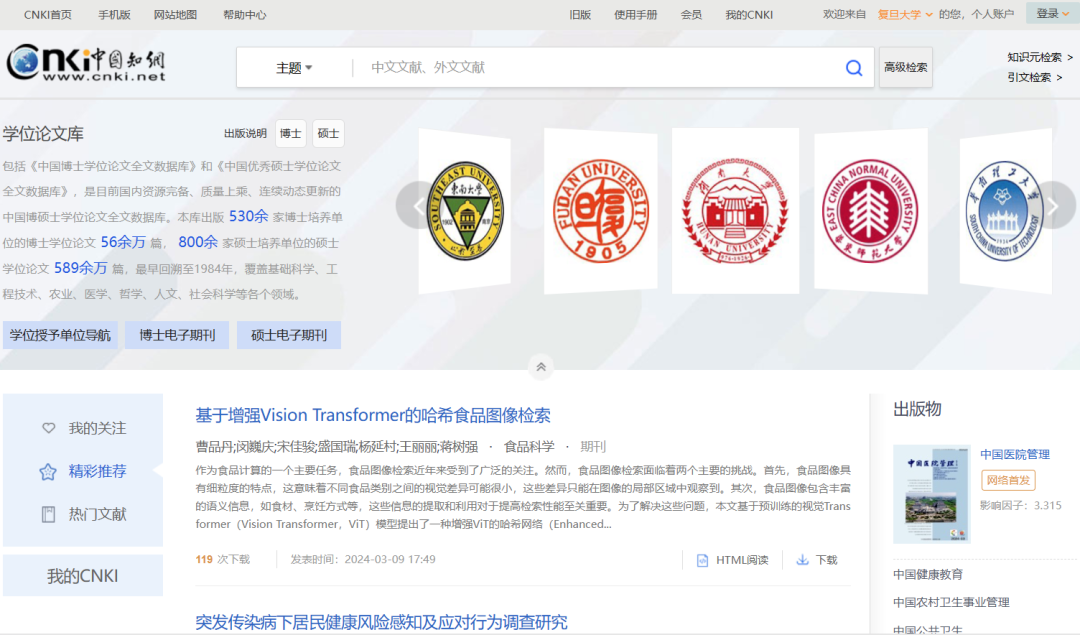Open the Vision Transformer food image retrieval article
Viewport: 1080px width, 635px height.
[373, 415]
